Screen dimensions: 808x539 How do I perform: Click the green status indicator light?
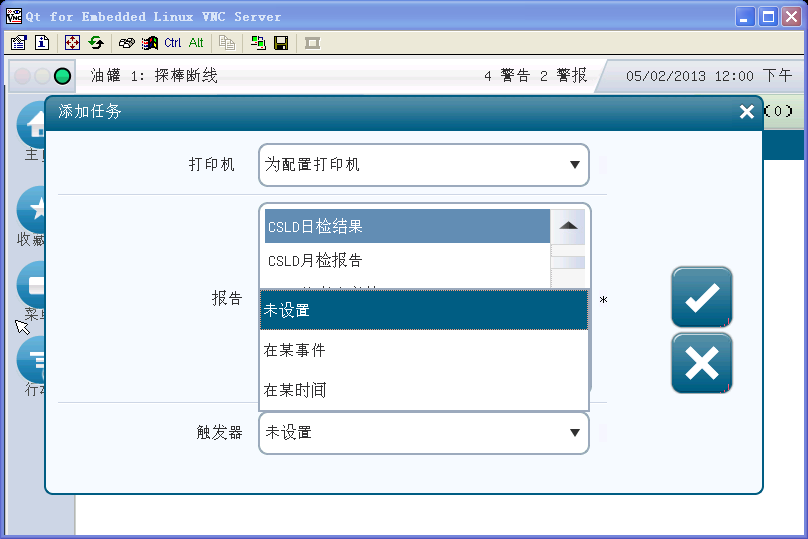click(62, 76)
